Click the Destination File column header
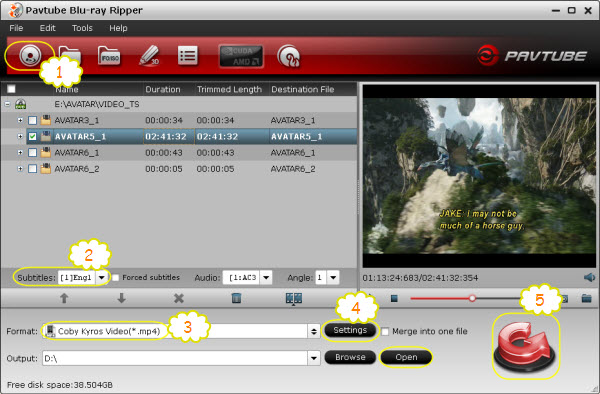 [303, 90]
